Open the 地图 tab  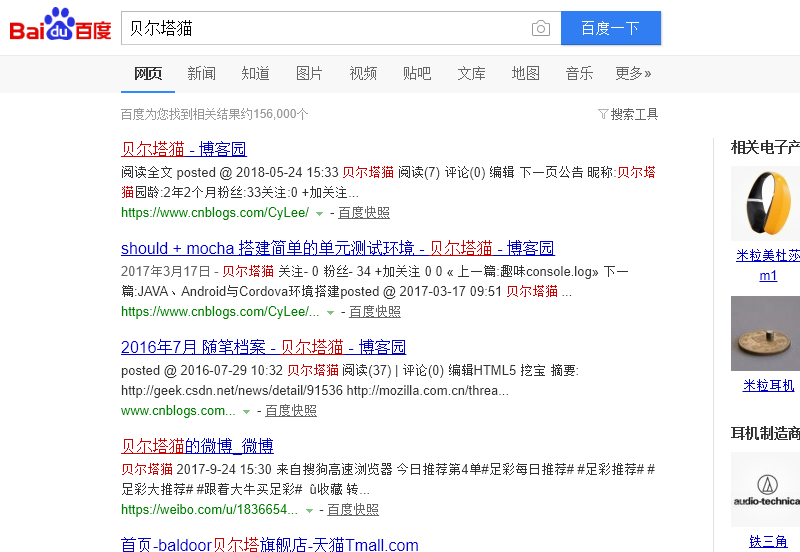(526, 73)
